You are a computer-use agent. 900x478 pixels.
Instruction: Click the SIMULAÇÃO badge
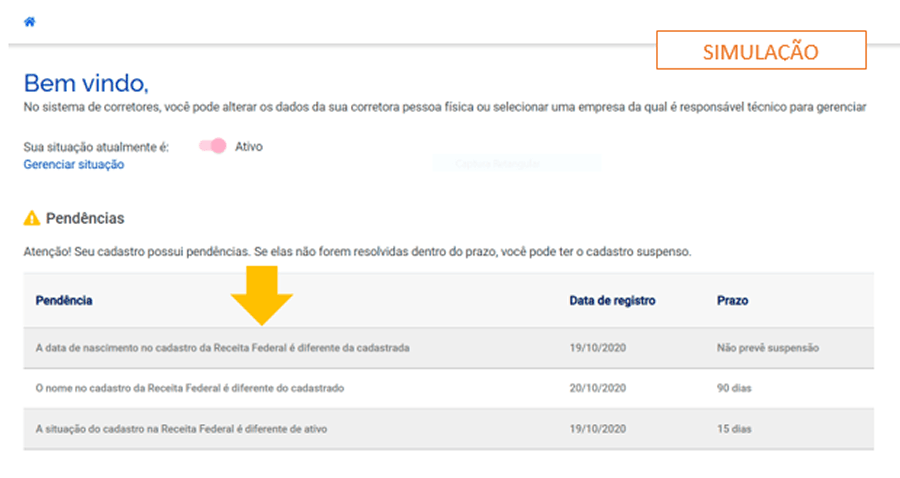click(760, 51)
